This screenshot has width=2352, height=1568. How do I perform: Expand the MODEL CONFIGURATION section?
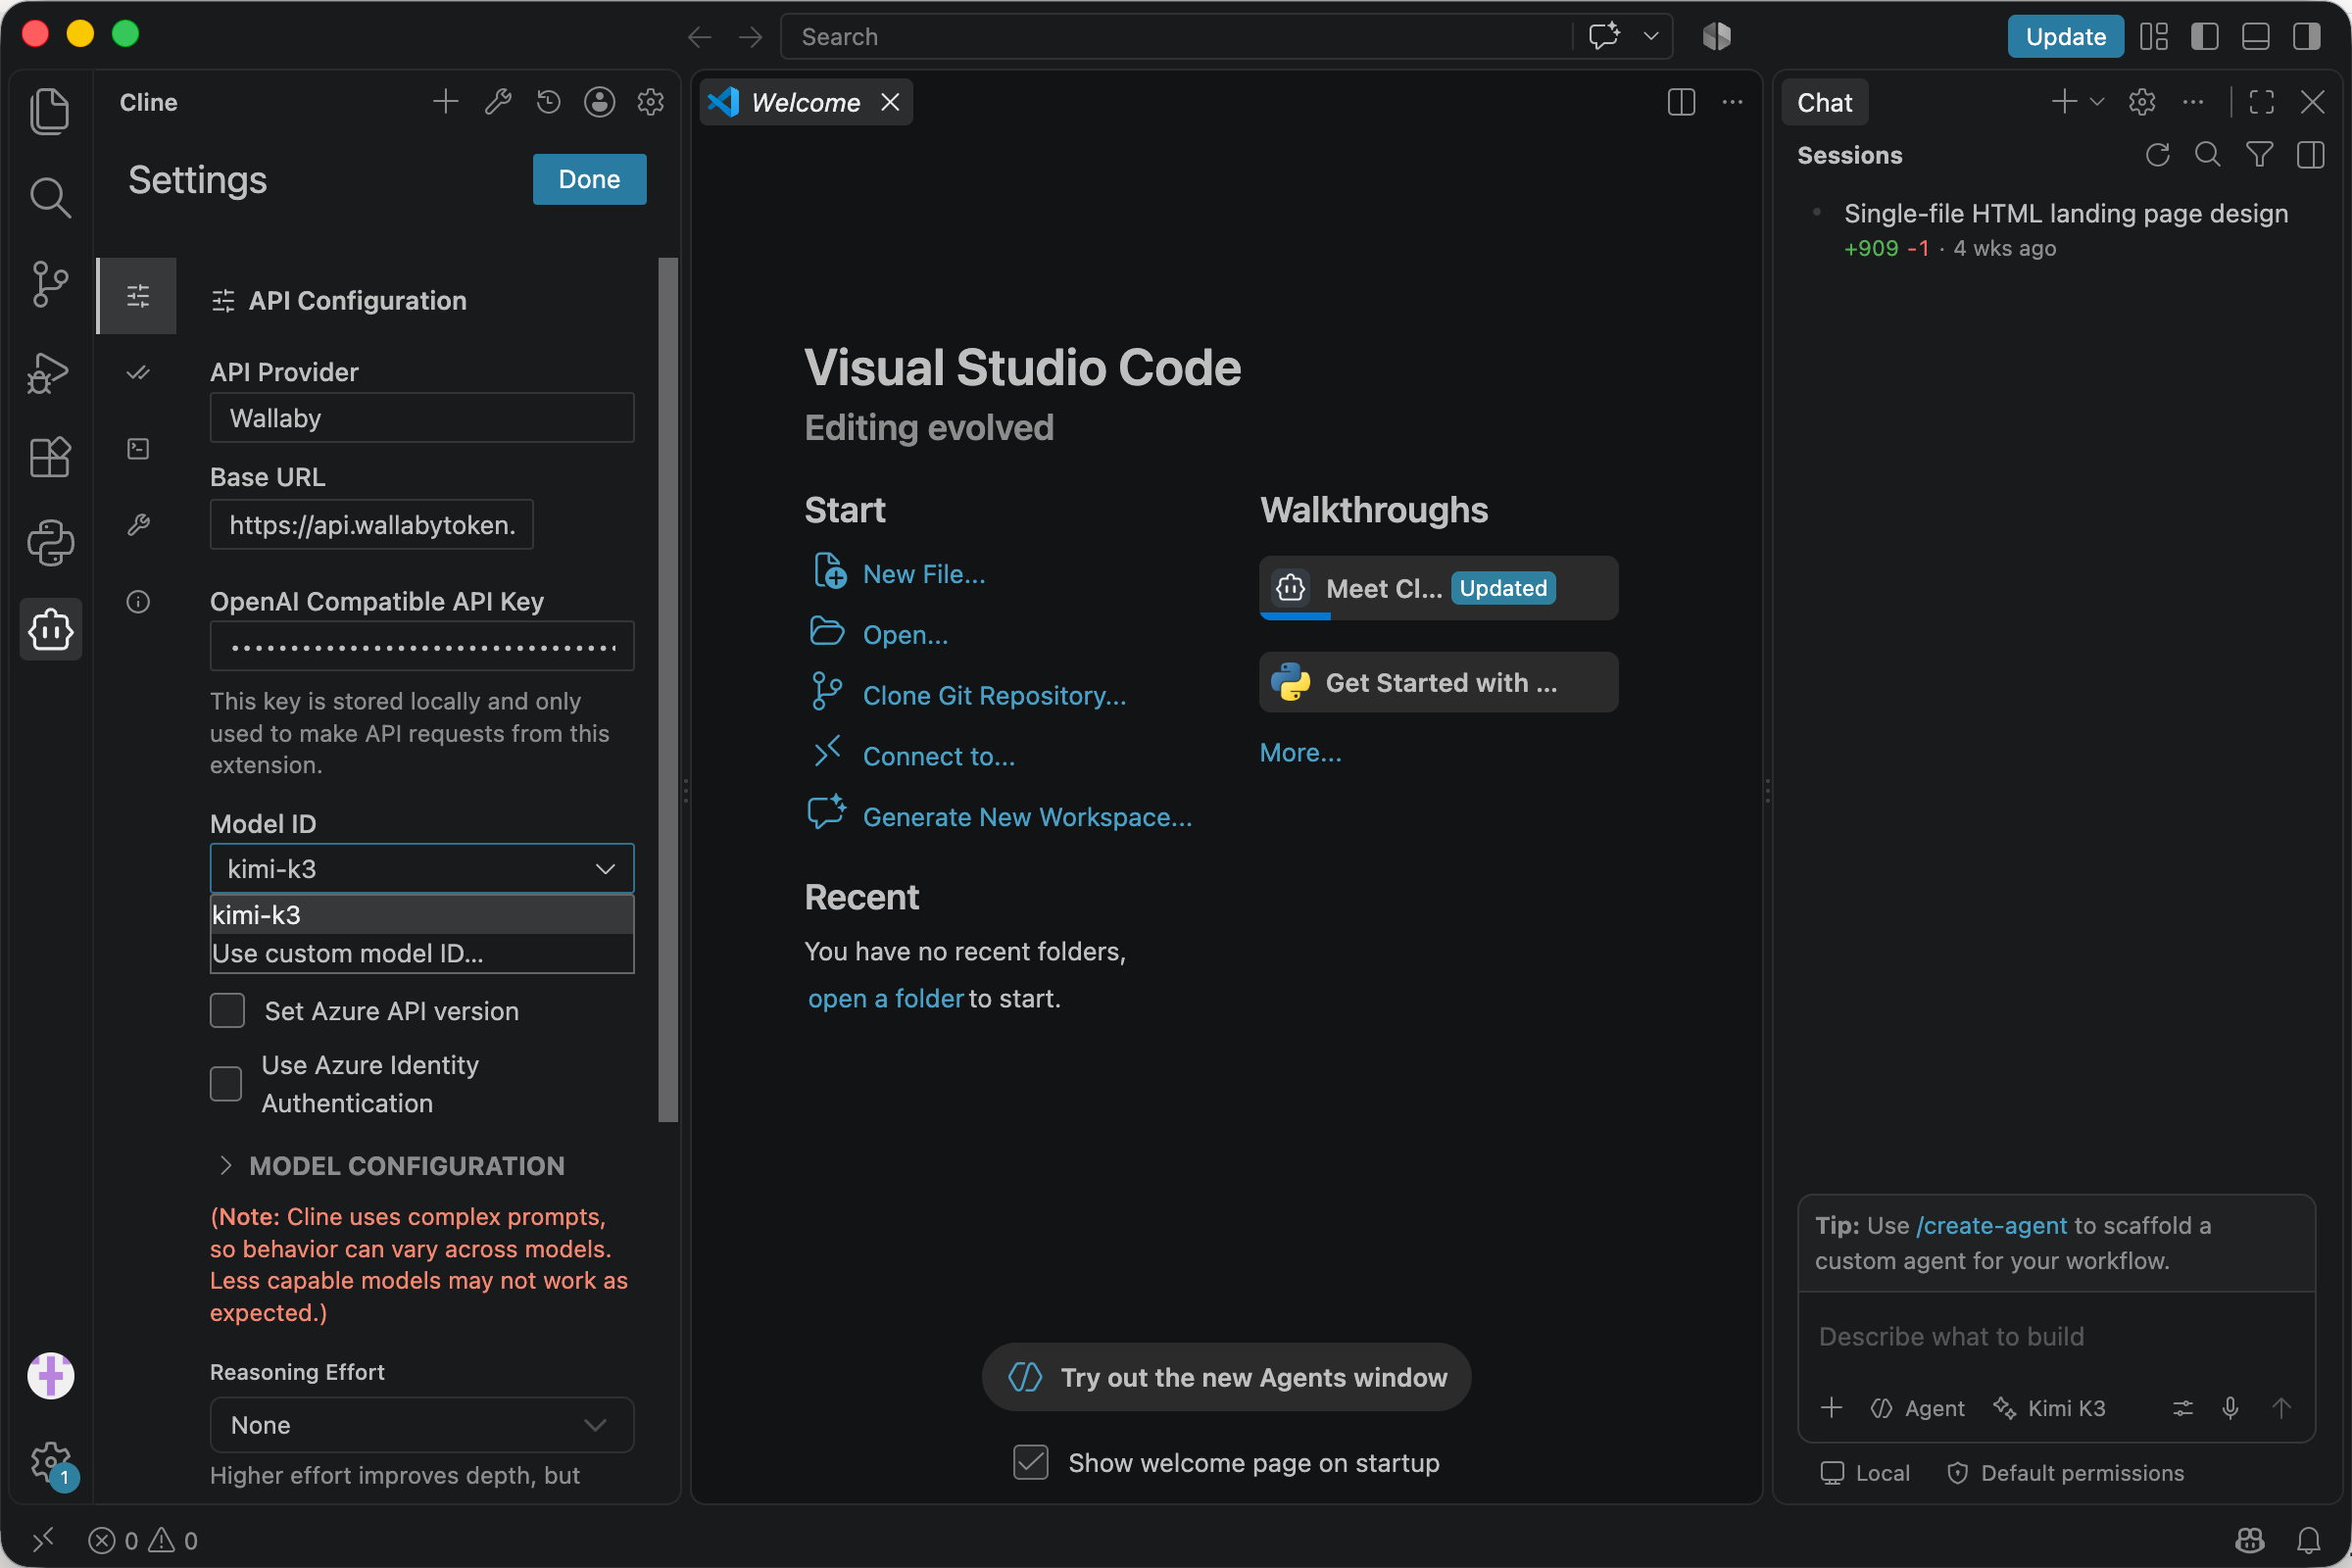coord(390,1166)
